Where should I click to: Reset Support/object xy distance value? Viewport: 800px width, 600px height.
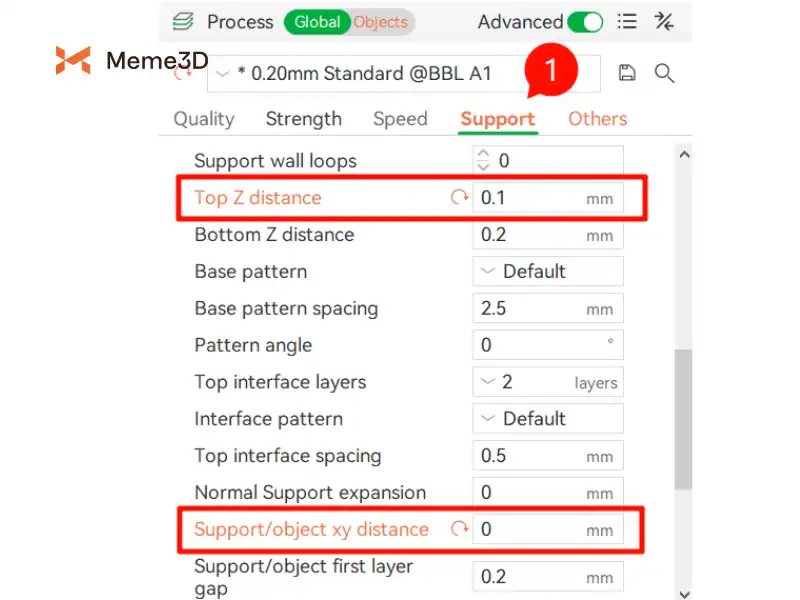click(459, 530)
